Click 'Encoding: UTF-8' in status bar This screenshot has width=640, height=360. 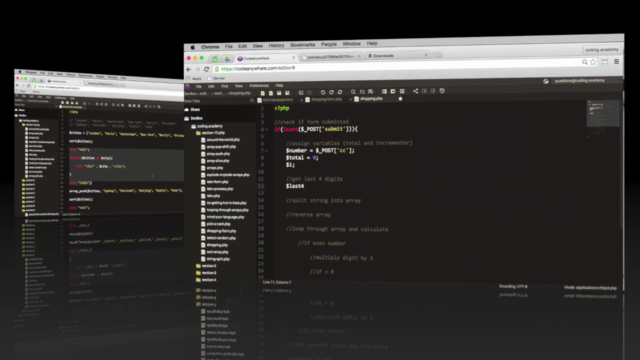pyautogui.click(x=513, y=287)
